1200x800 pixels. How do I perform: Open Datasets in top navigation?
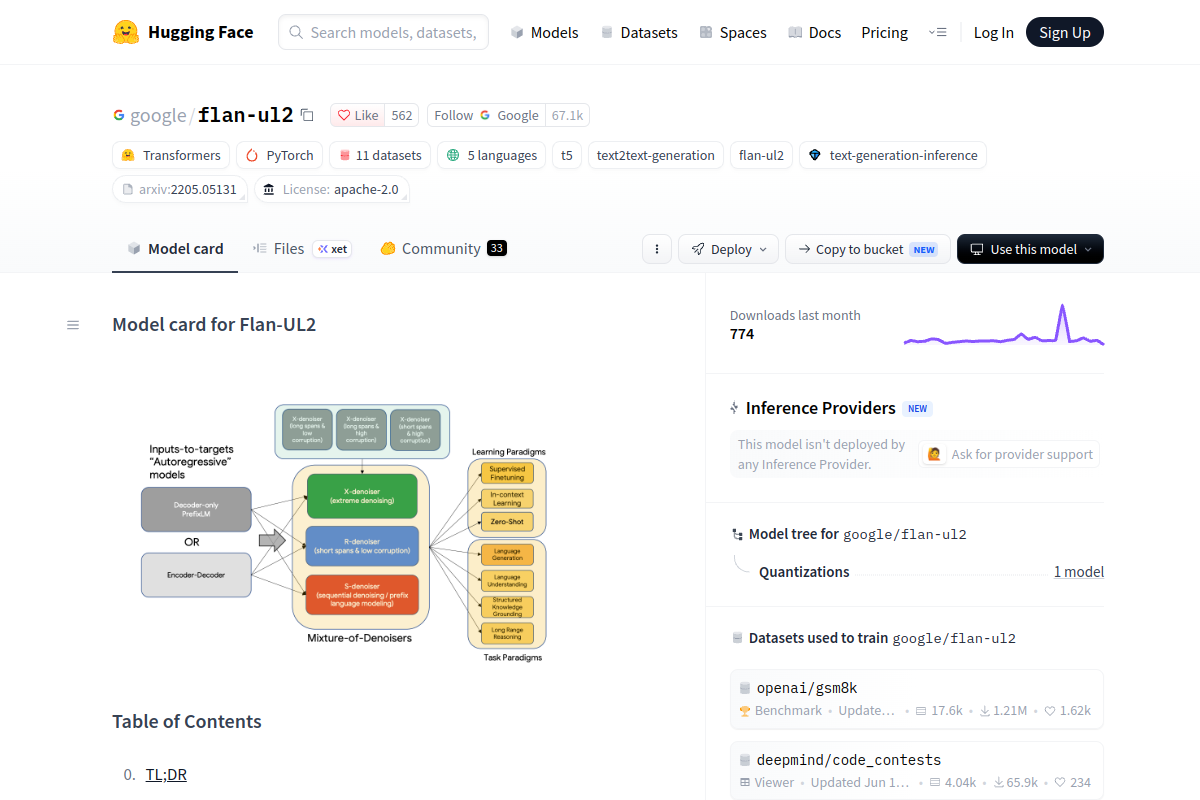point(639,32)
